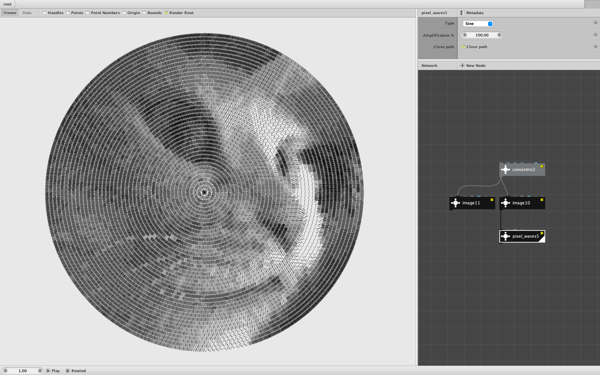Click the plus icon beside New Node
Screen dimensions: 600x375
[x=462, y=65]
